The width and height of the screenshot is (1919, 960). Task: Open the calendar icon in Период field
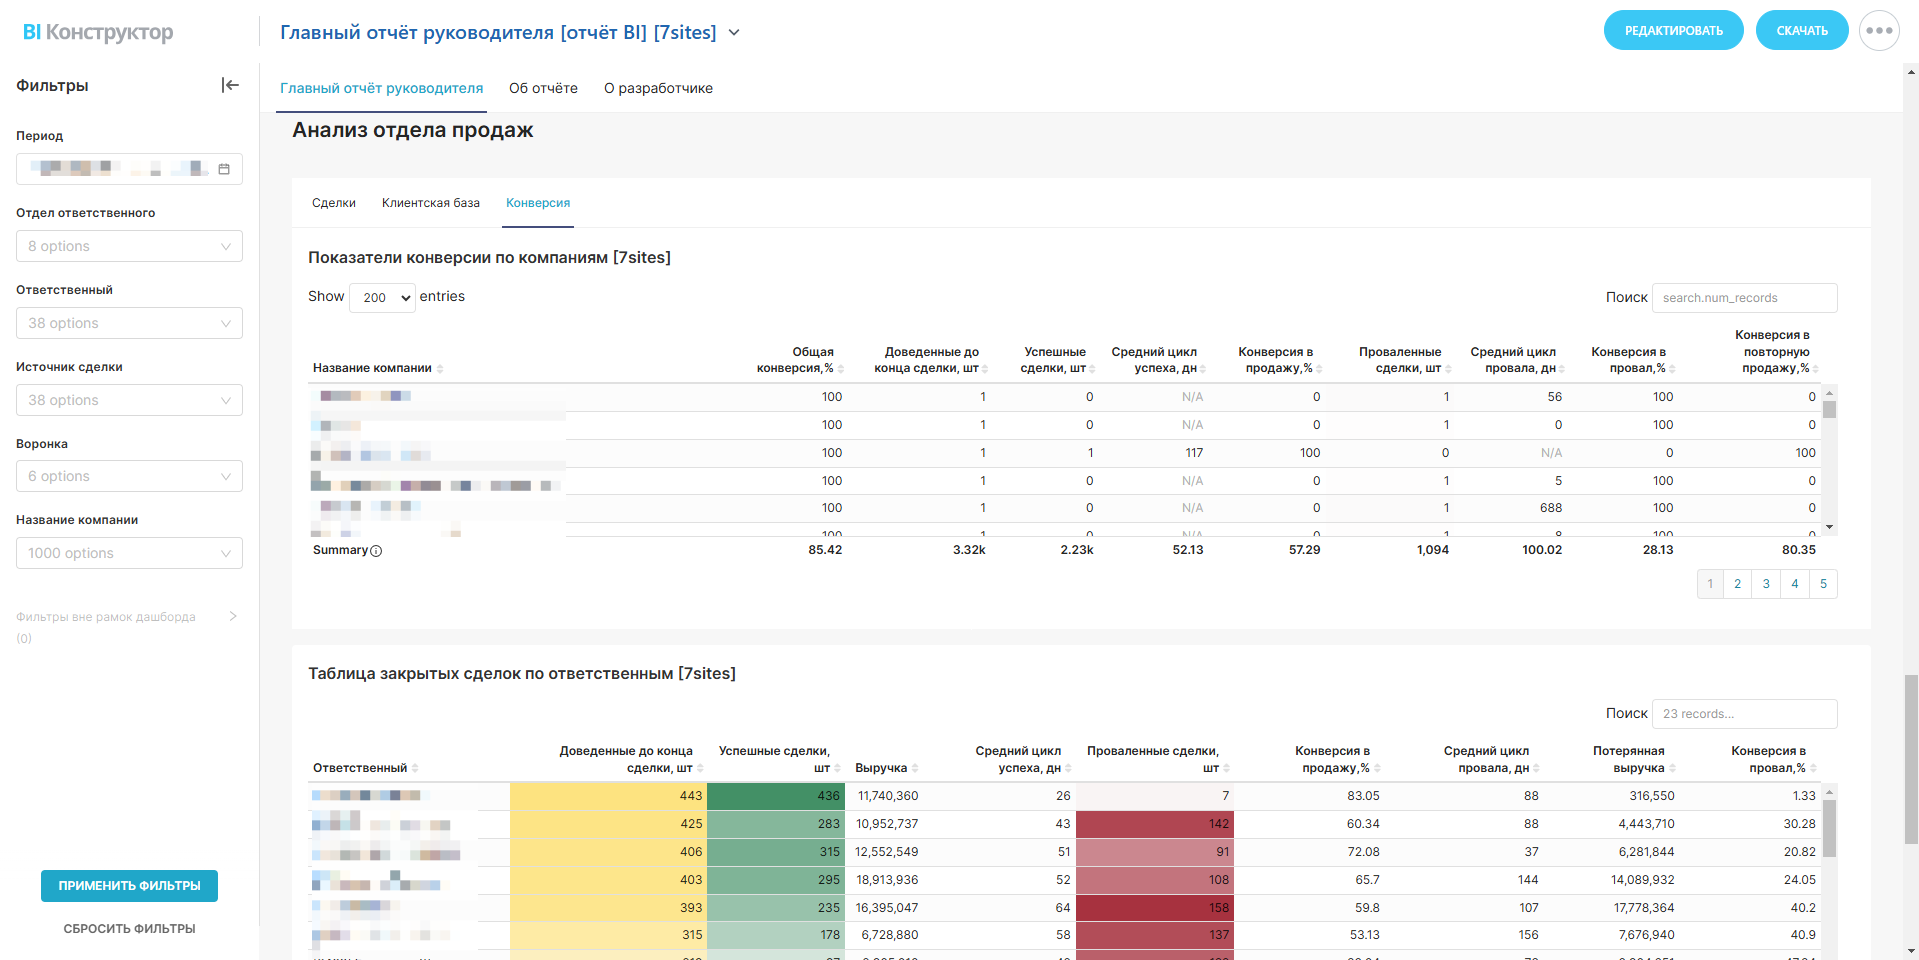[224, 169]
